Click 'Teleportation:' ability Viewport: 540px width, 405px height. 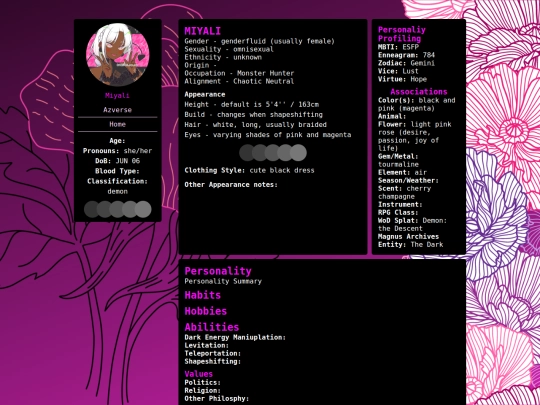tap(213, 353)
